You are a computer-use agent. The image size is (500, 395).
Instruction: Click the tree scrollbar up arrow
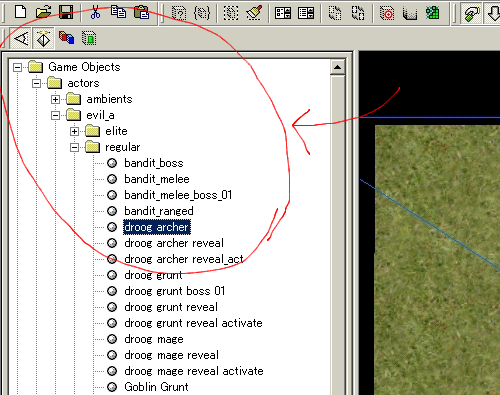pos(337,68)
